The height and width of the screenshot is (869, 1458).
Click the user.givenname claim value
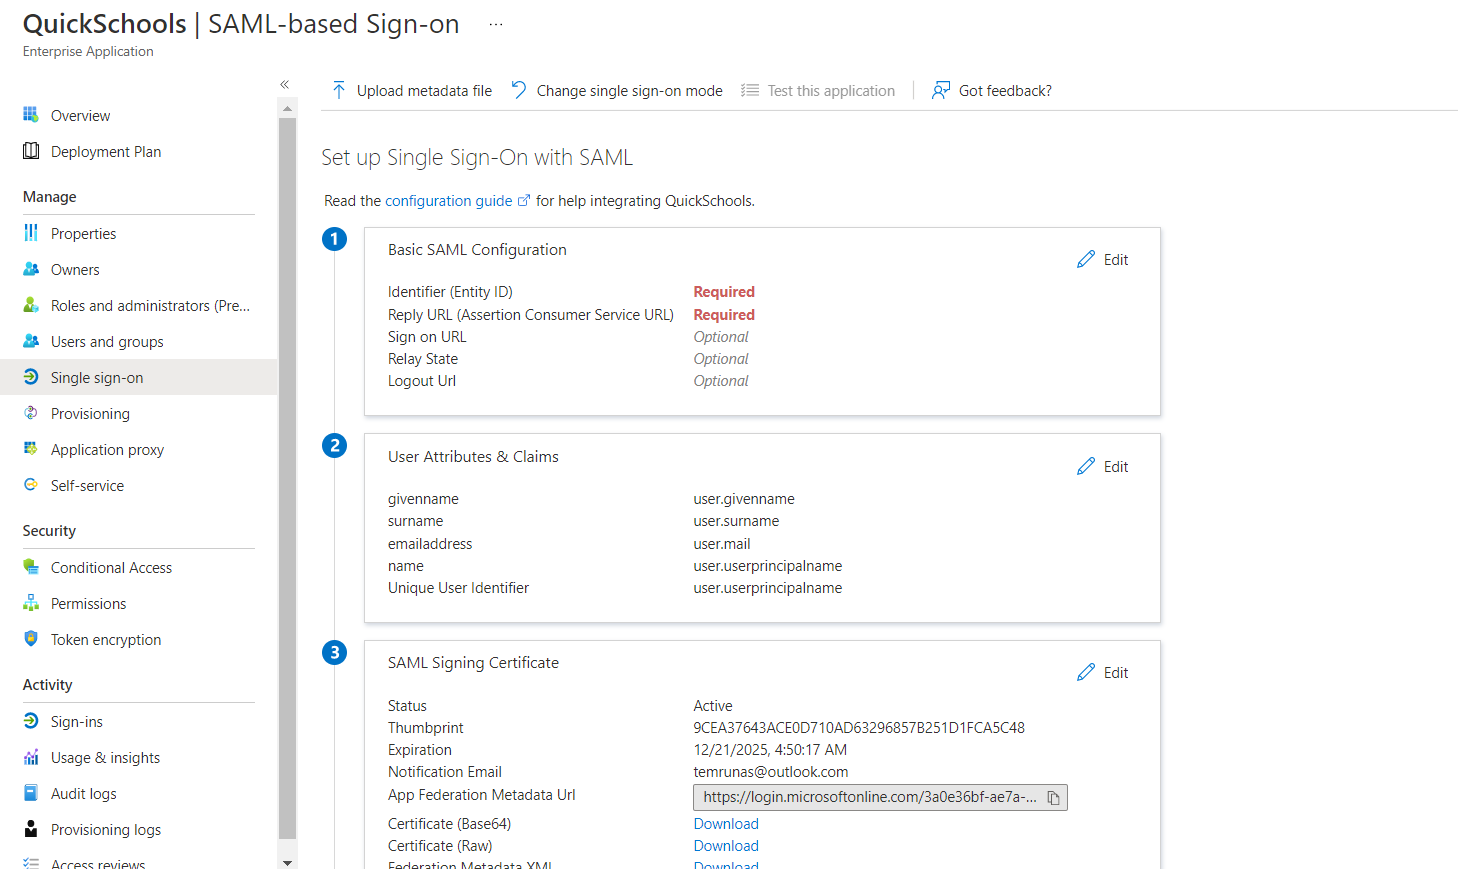[x=744, y=498]
